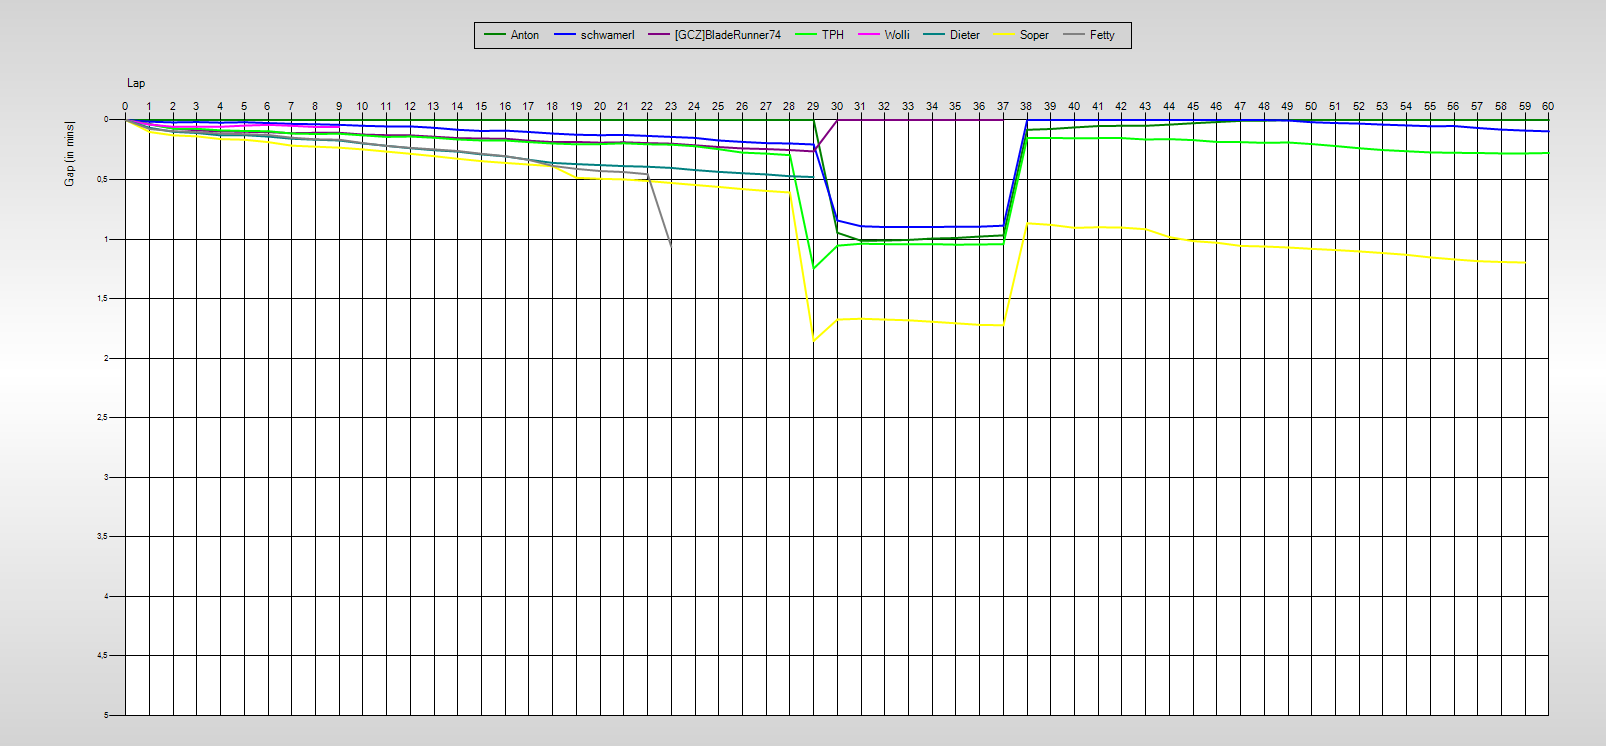Click the Soper legend label
Image resolution: width=1606 pixels, height=746 pixels.
pos(1034,35)
